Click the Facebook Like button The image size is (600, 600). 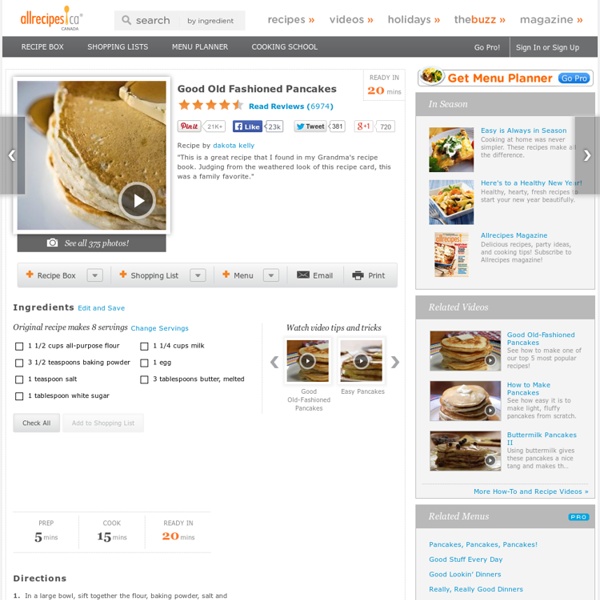(247, 126)
